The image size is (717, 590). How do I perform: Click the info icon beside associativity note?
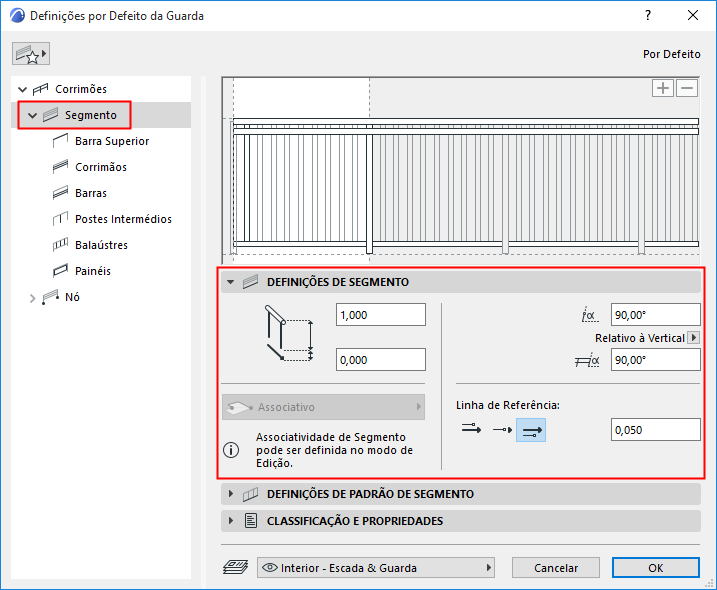pos(231,450)
